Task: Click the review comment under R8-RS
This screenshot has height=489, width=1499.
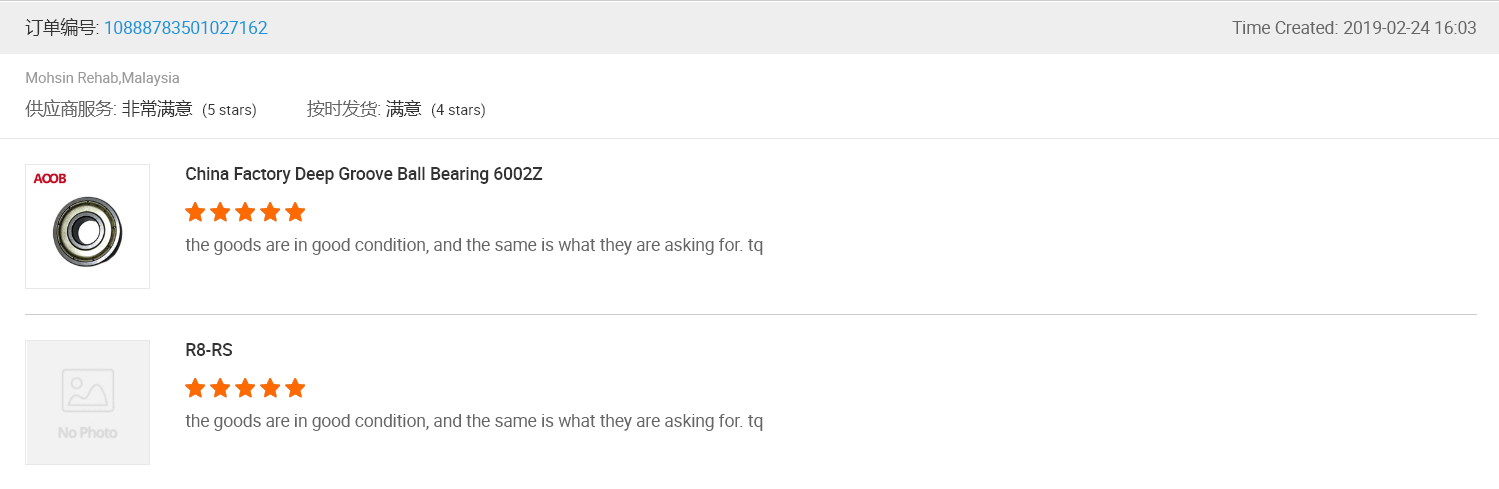Action: click(x=474, y=421)
